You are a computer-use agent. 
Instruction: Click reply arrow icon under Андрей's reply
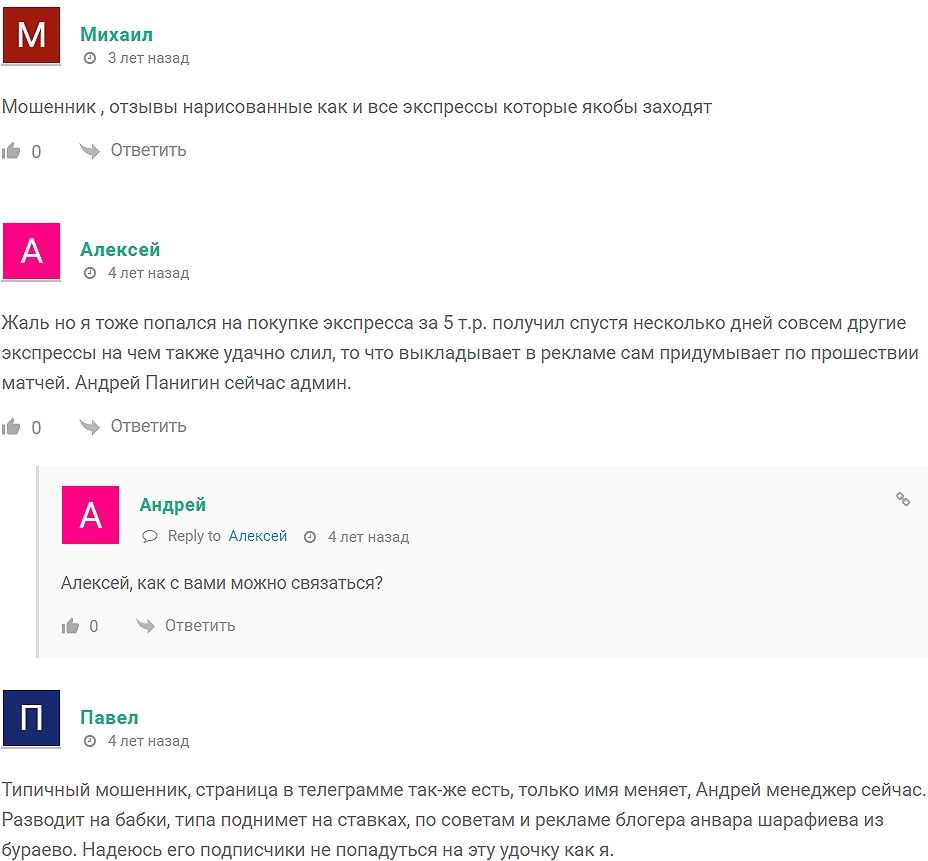point(146,626)
